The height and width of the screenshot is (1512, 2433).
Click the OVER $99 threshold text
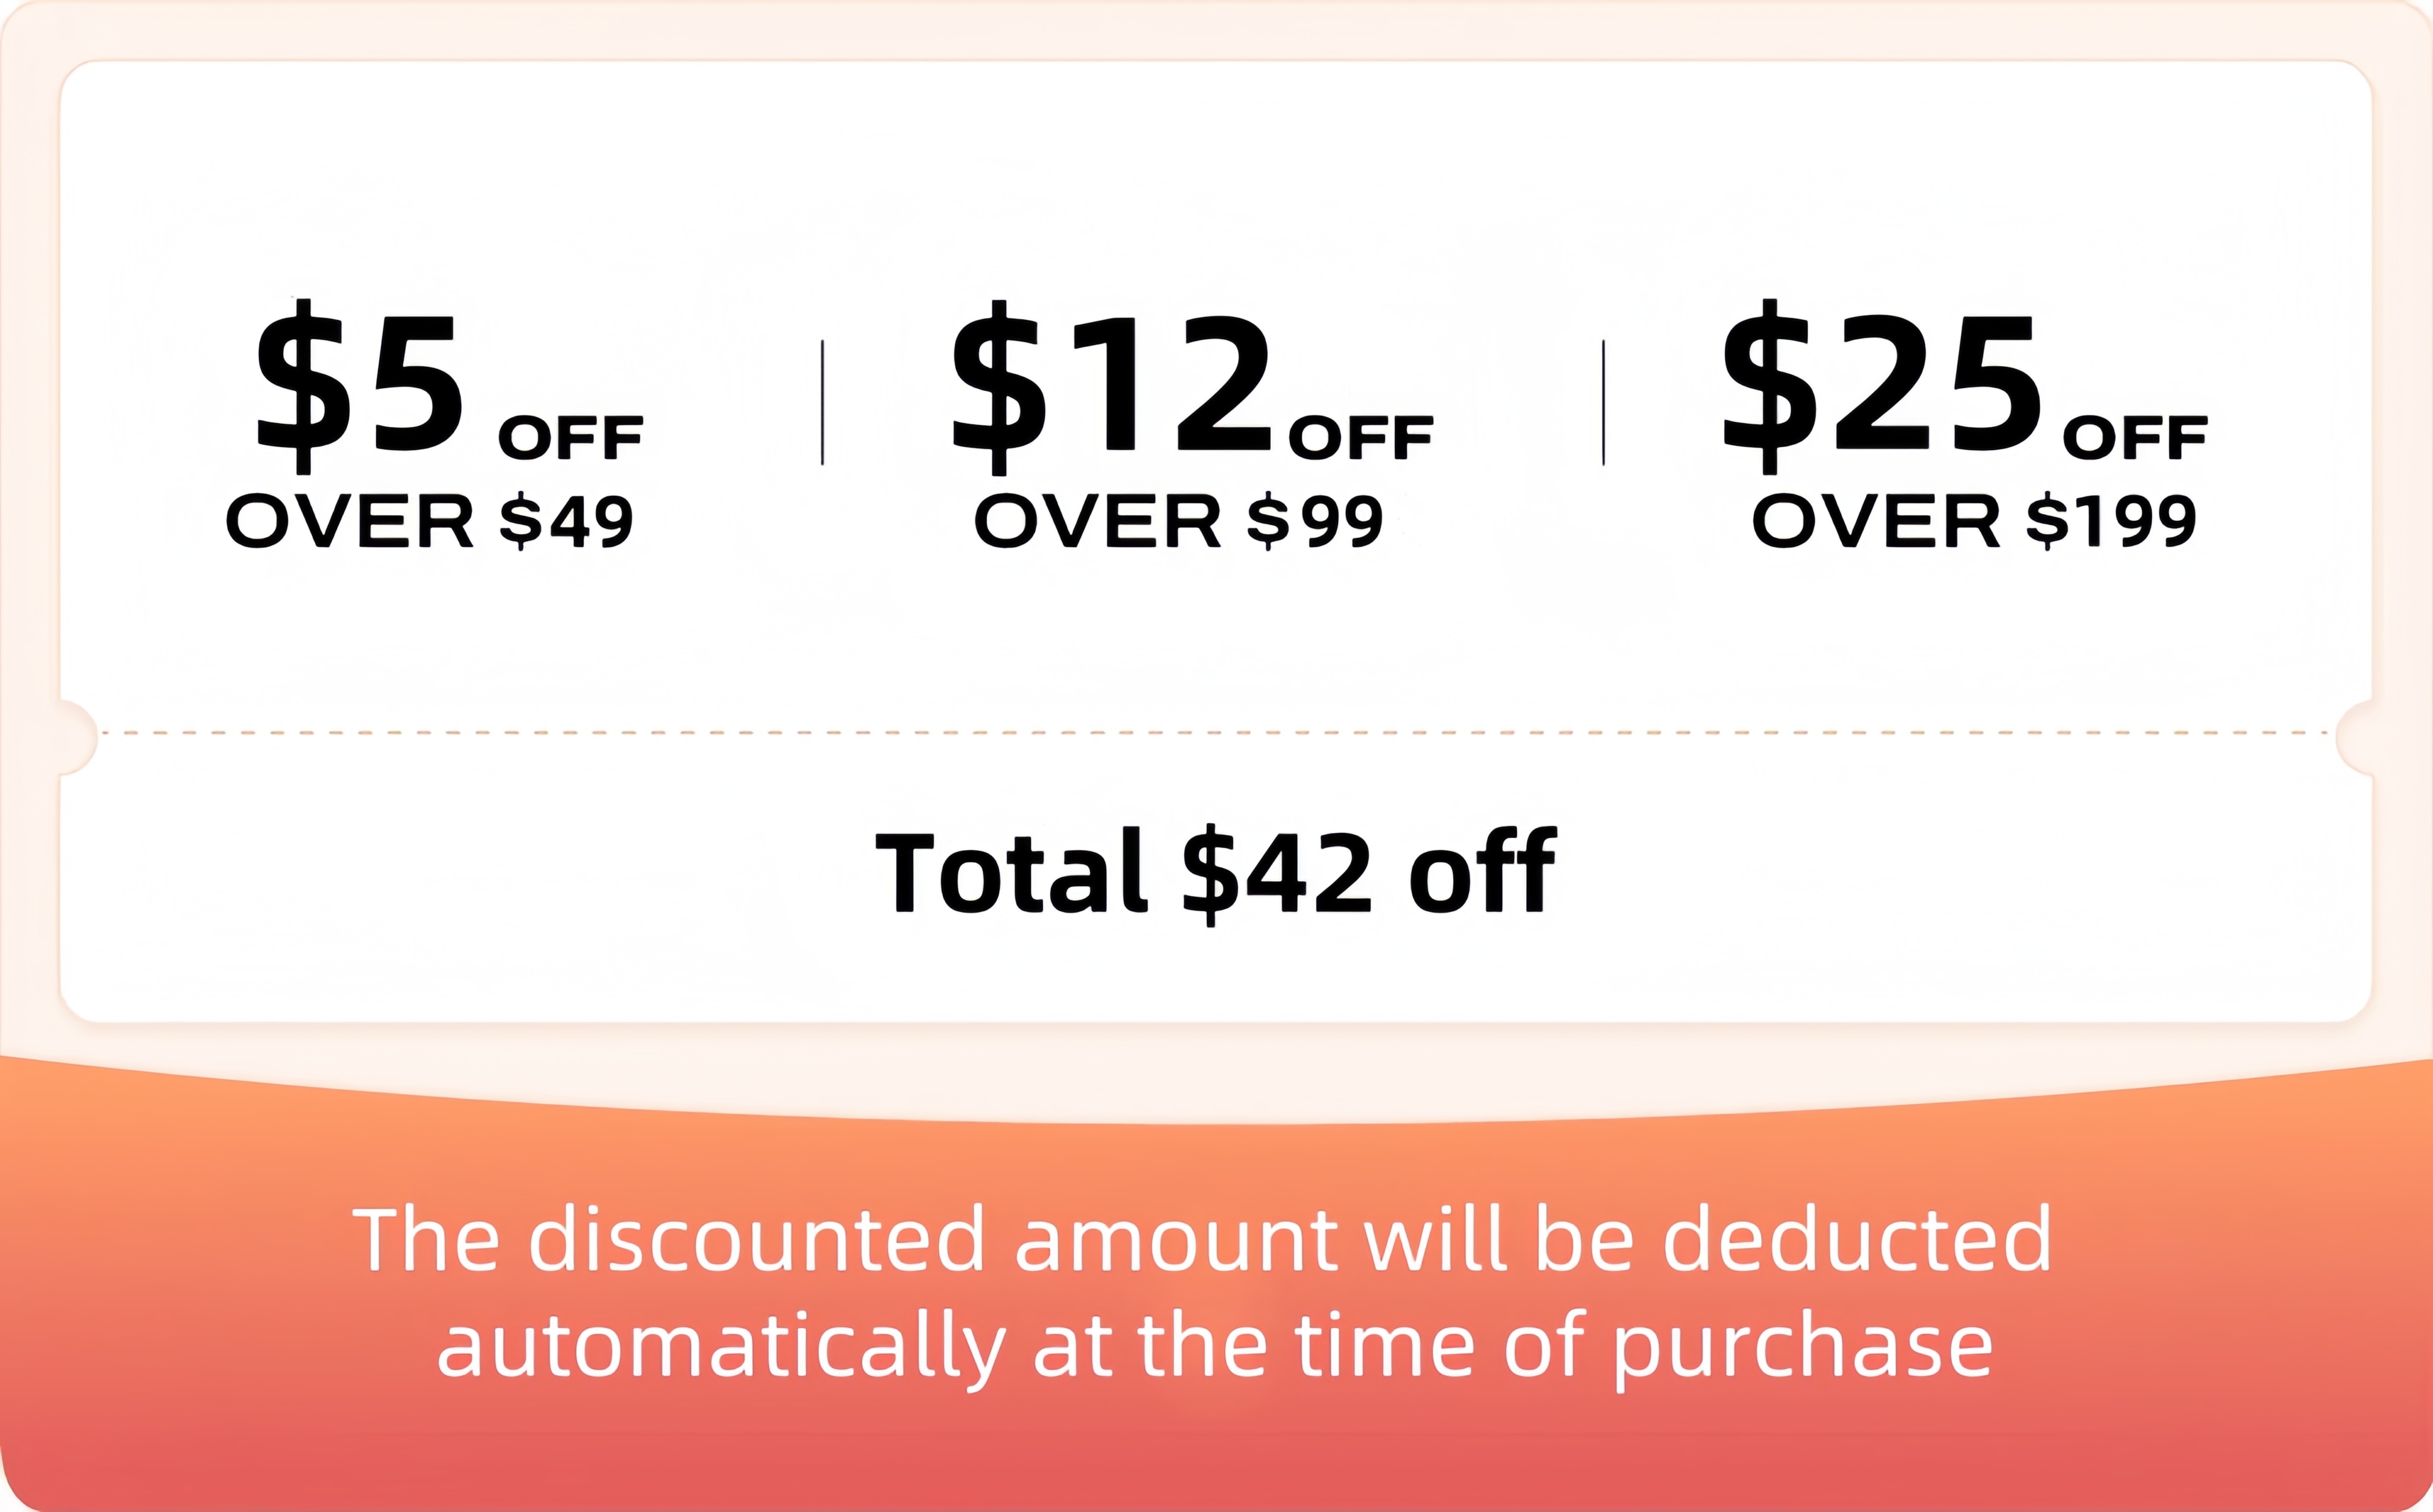[x=1179, y=521]
